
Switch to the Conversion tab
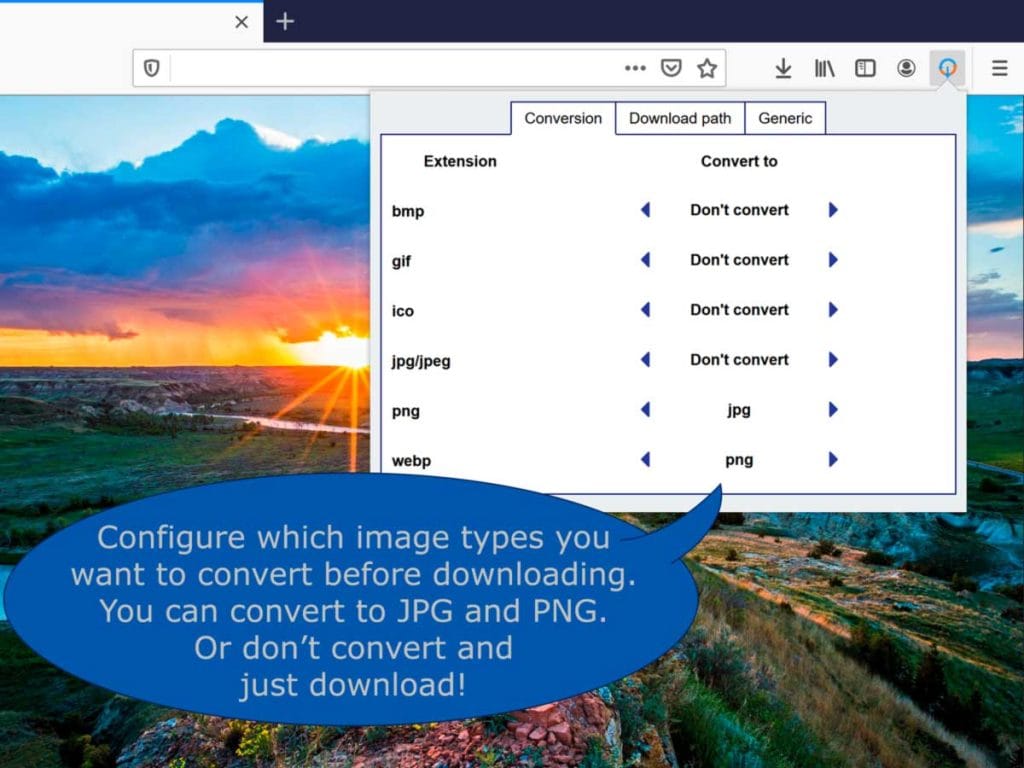[x=563, y=118]
